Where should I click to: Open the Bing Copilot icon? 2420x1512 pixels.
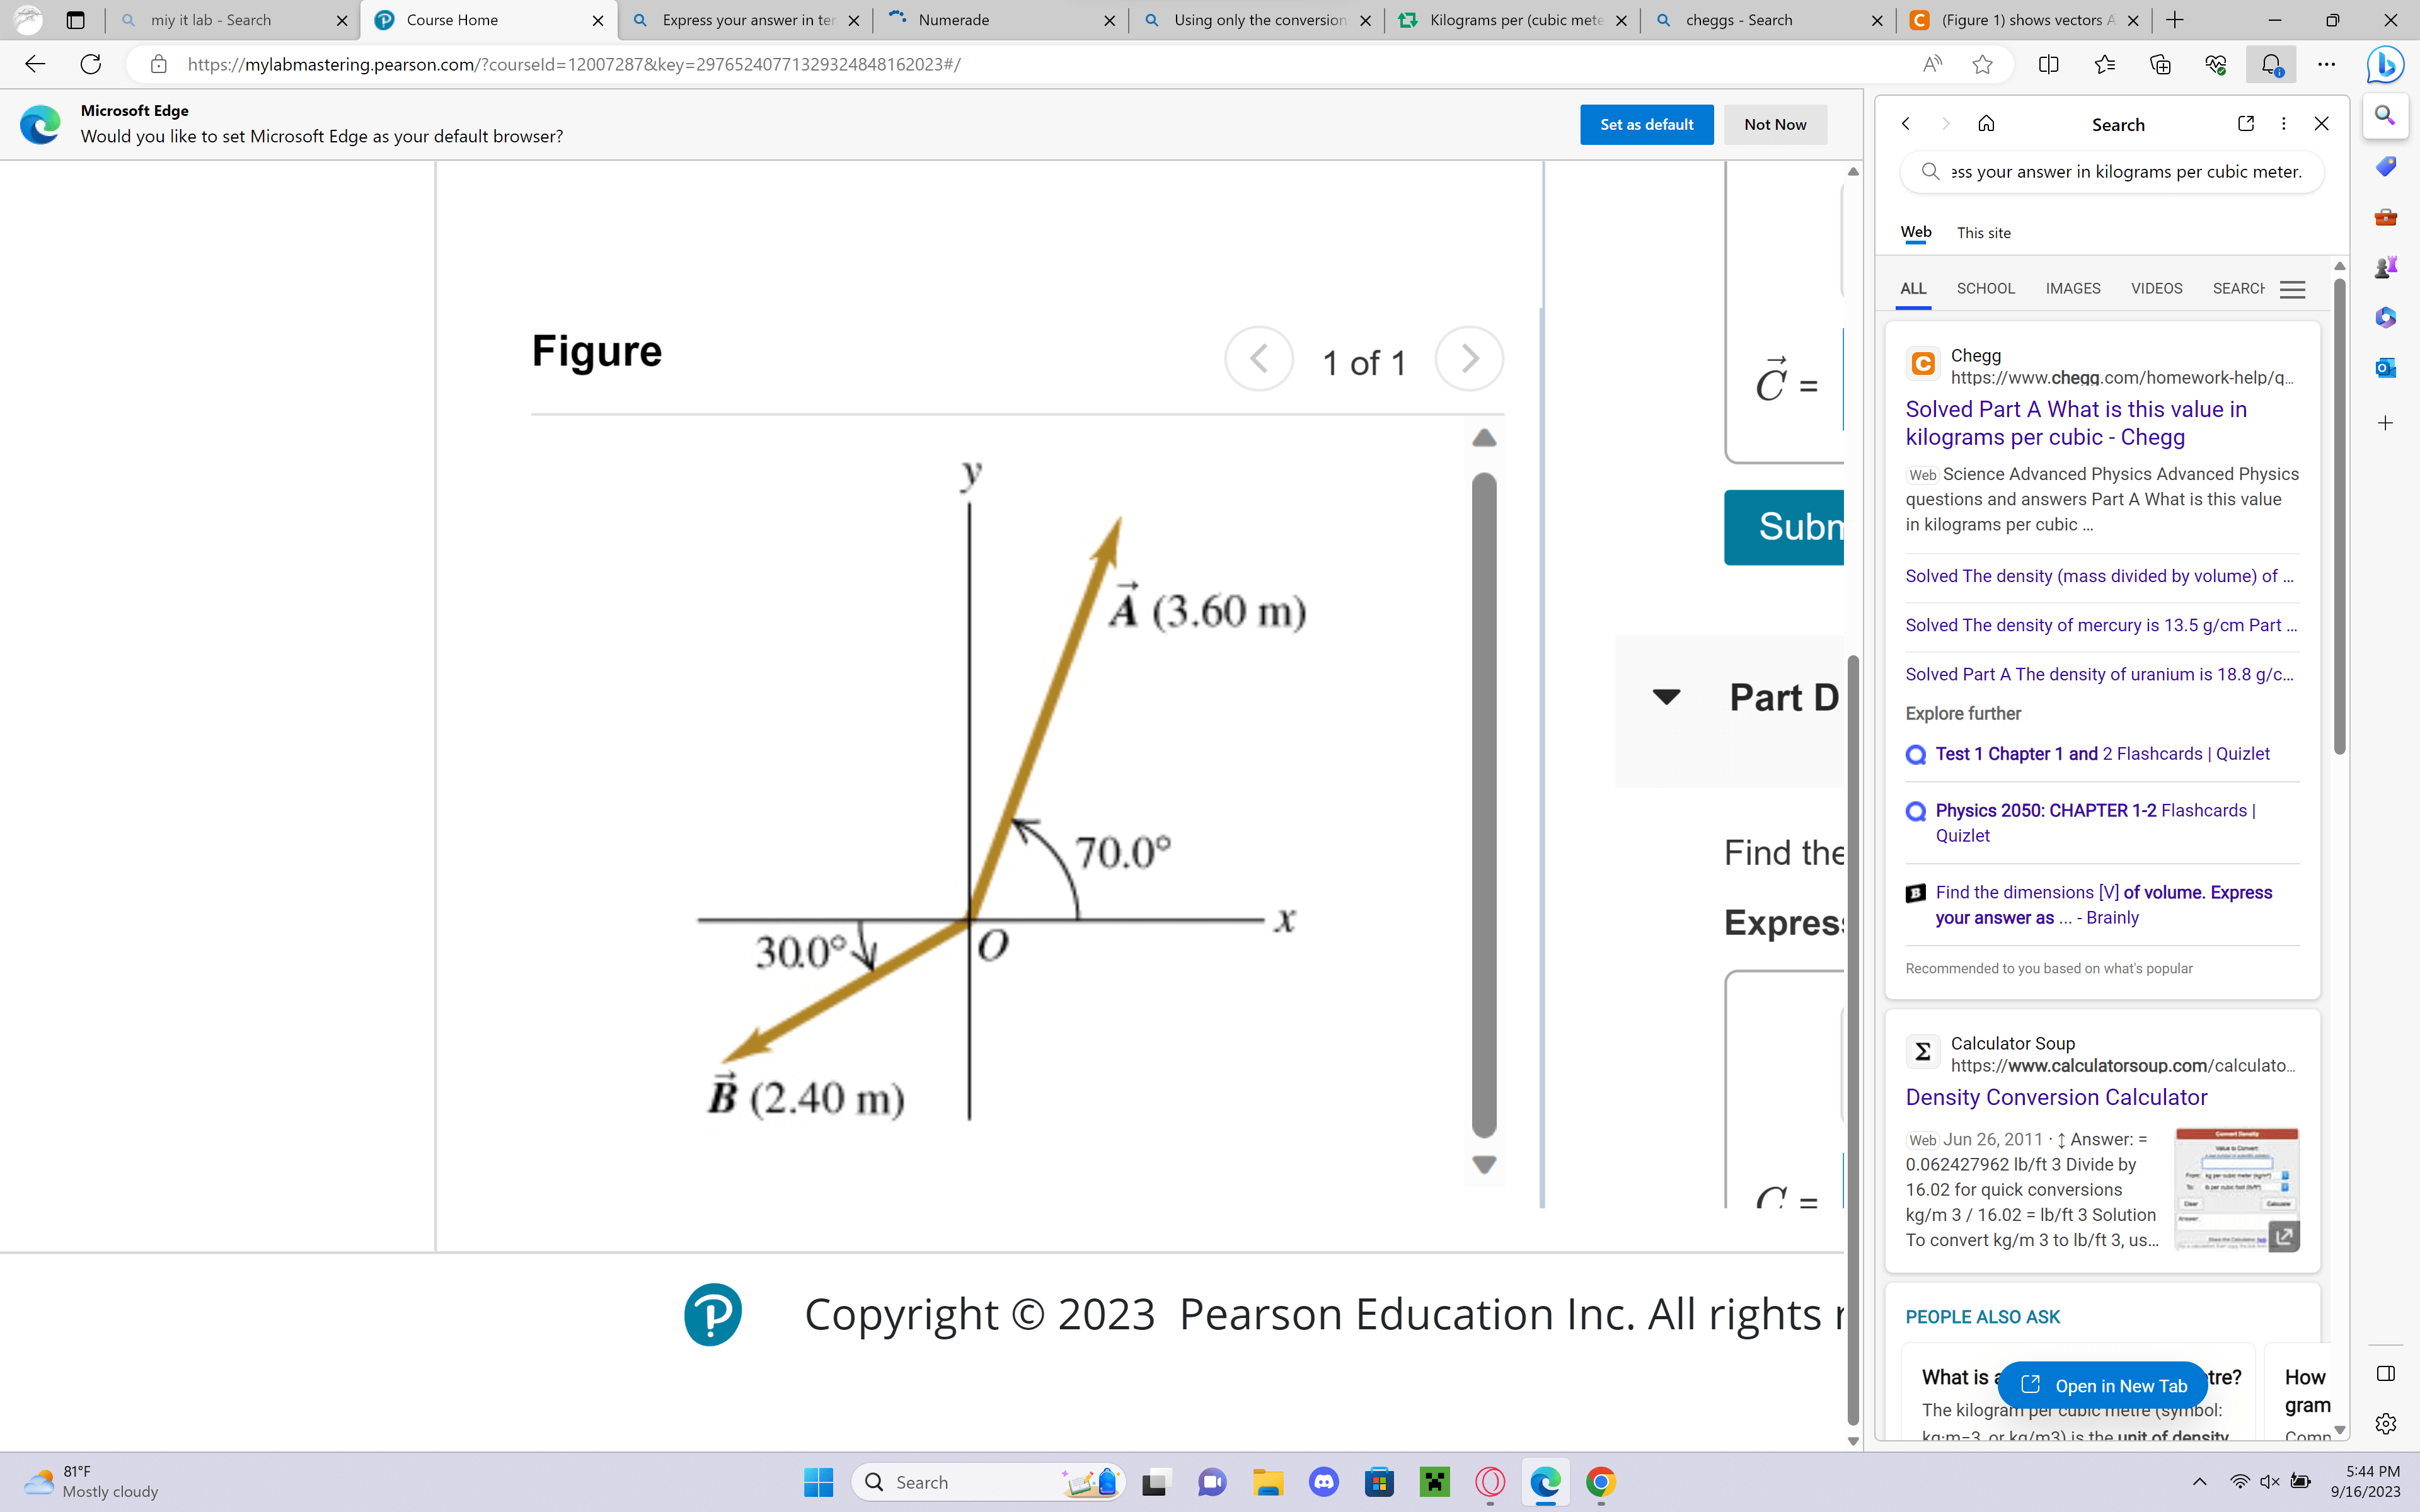[x=2385, y=64]
